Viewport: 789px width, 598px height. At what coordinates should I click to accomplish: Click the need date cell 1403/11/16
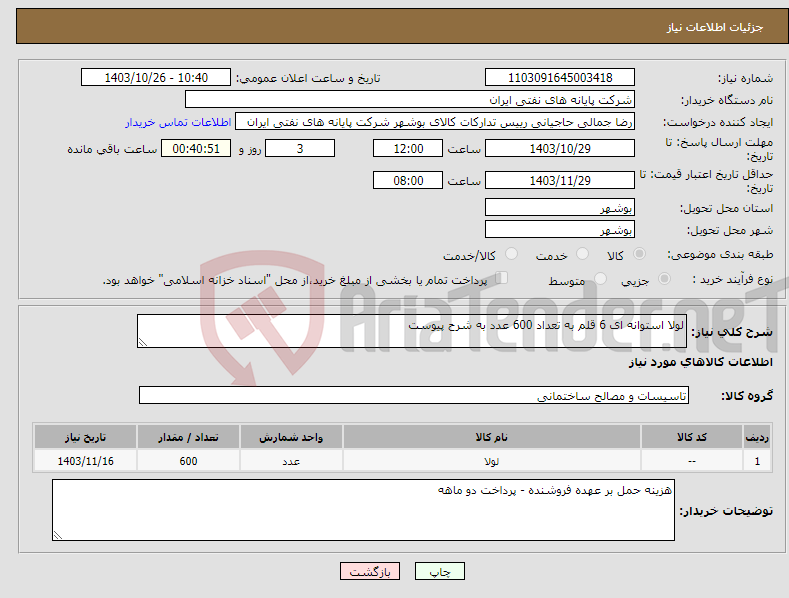86,461
